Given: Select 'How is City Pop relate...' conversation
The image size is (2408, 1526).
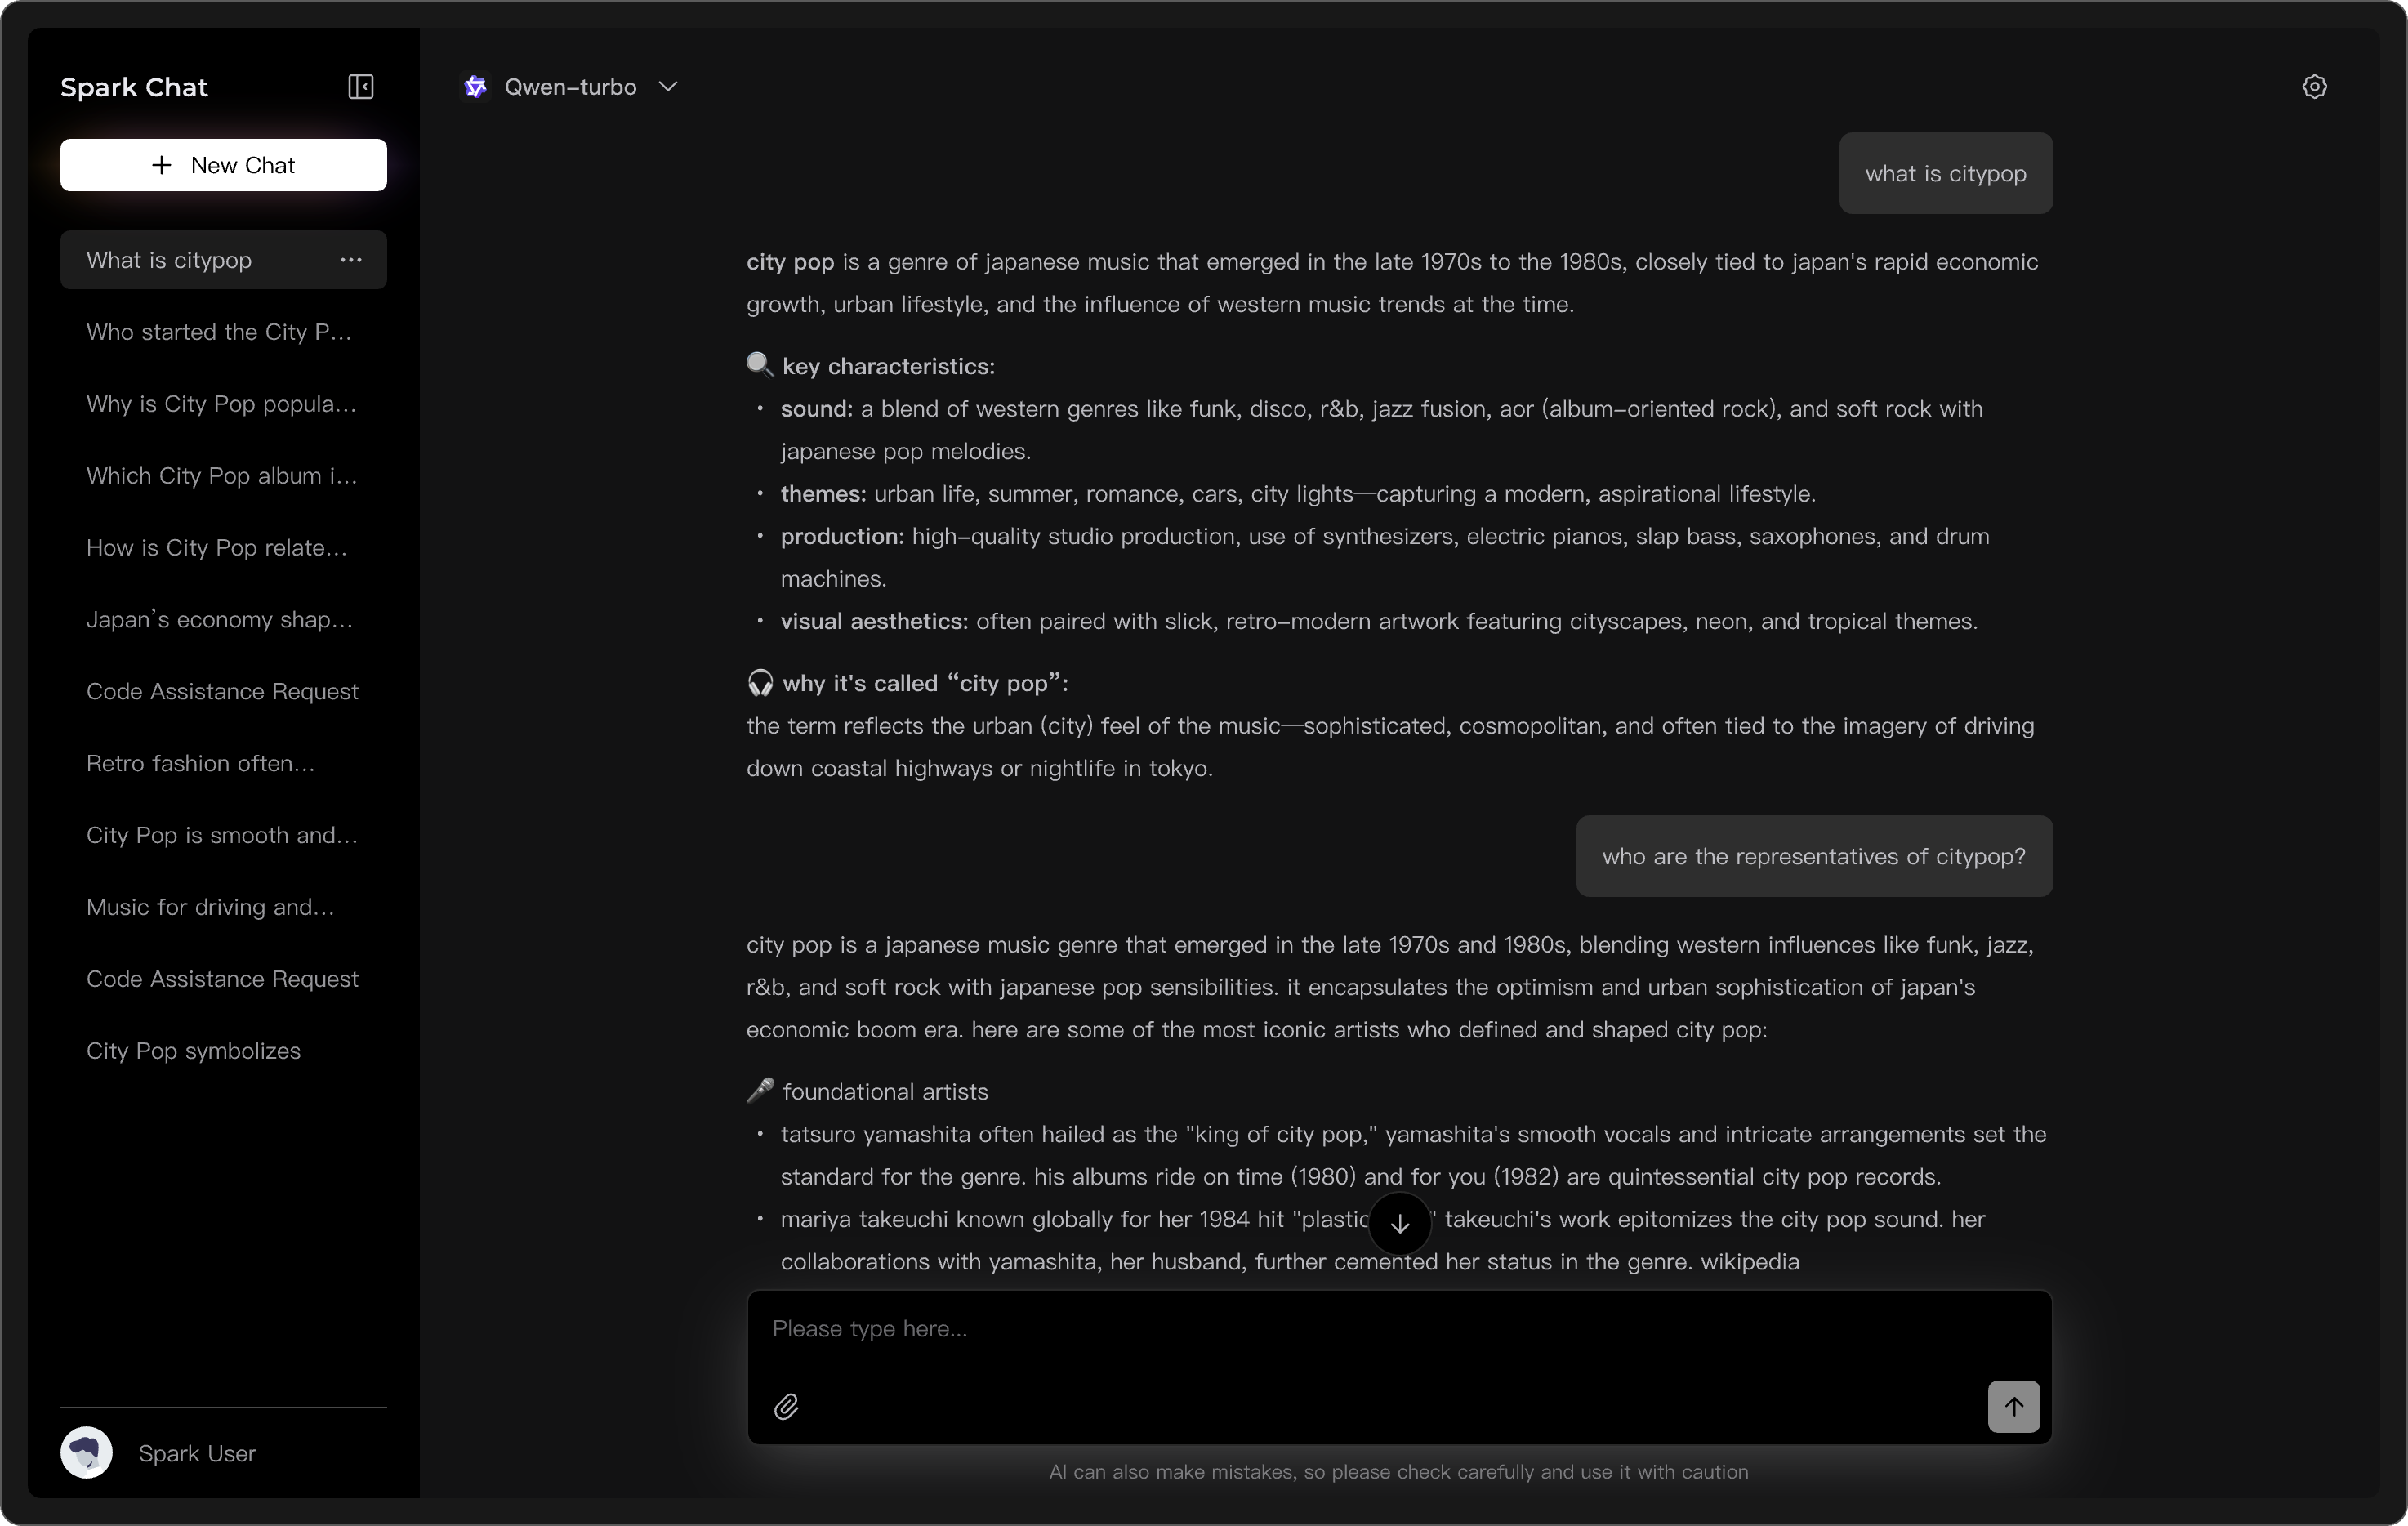Looking at the screenshot, I should 217,548.
